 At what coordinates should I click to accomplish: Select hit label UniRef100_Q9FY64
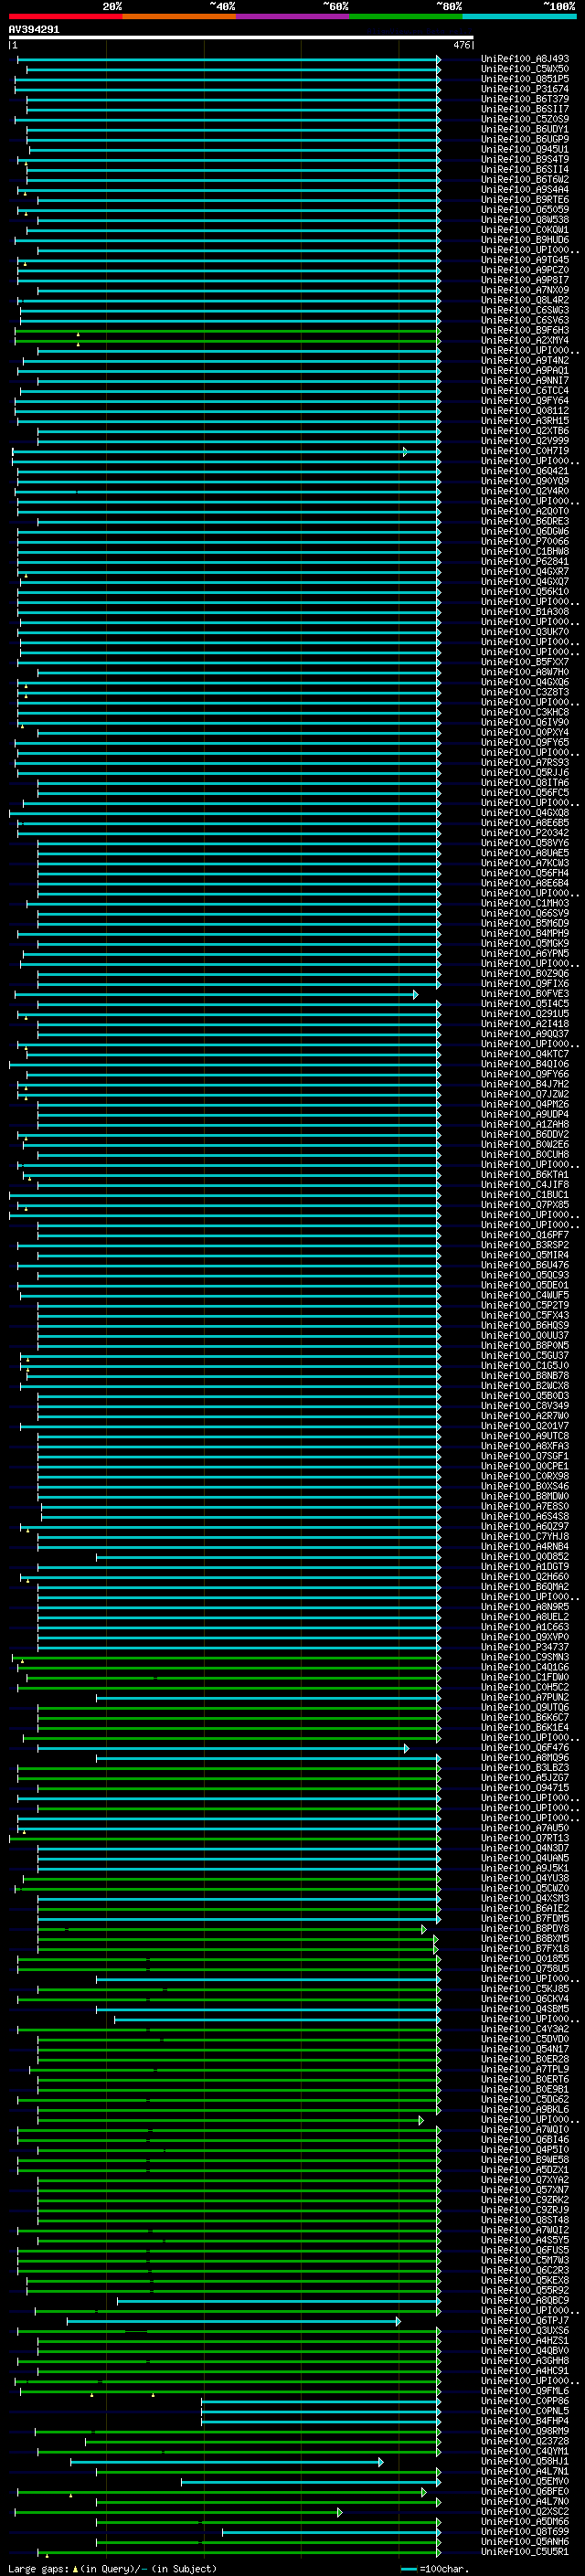[x=525, y=401]
